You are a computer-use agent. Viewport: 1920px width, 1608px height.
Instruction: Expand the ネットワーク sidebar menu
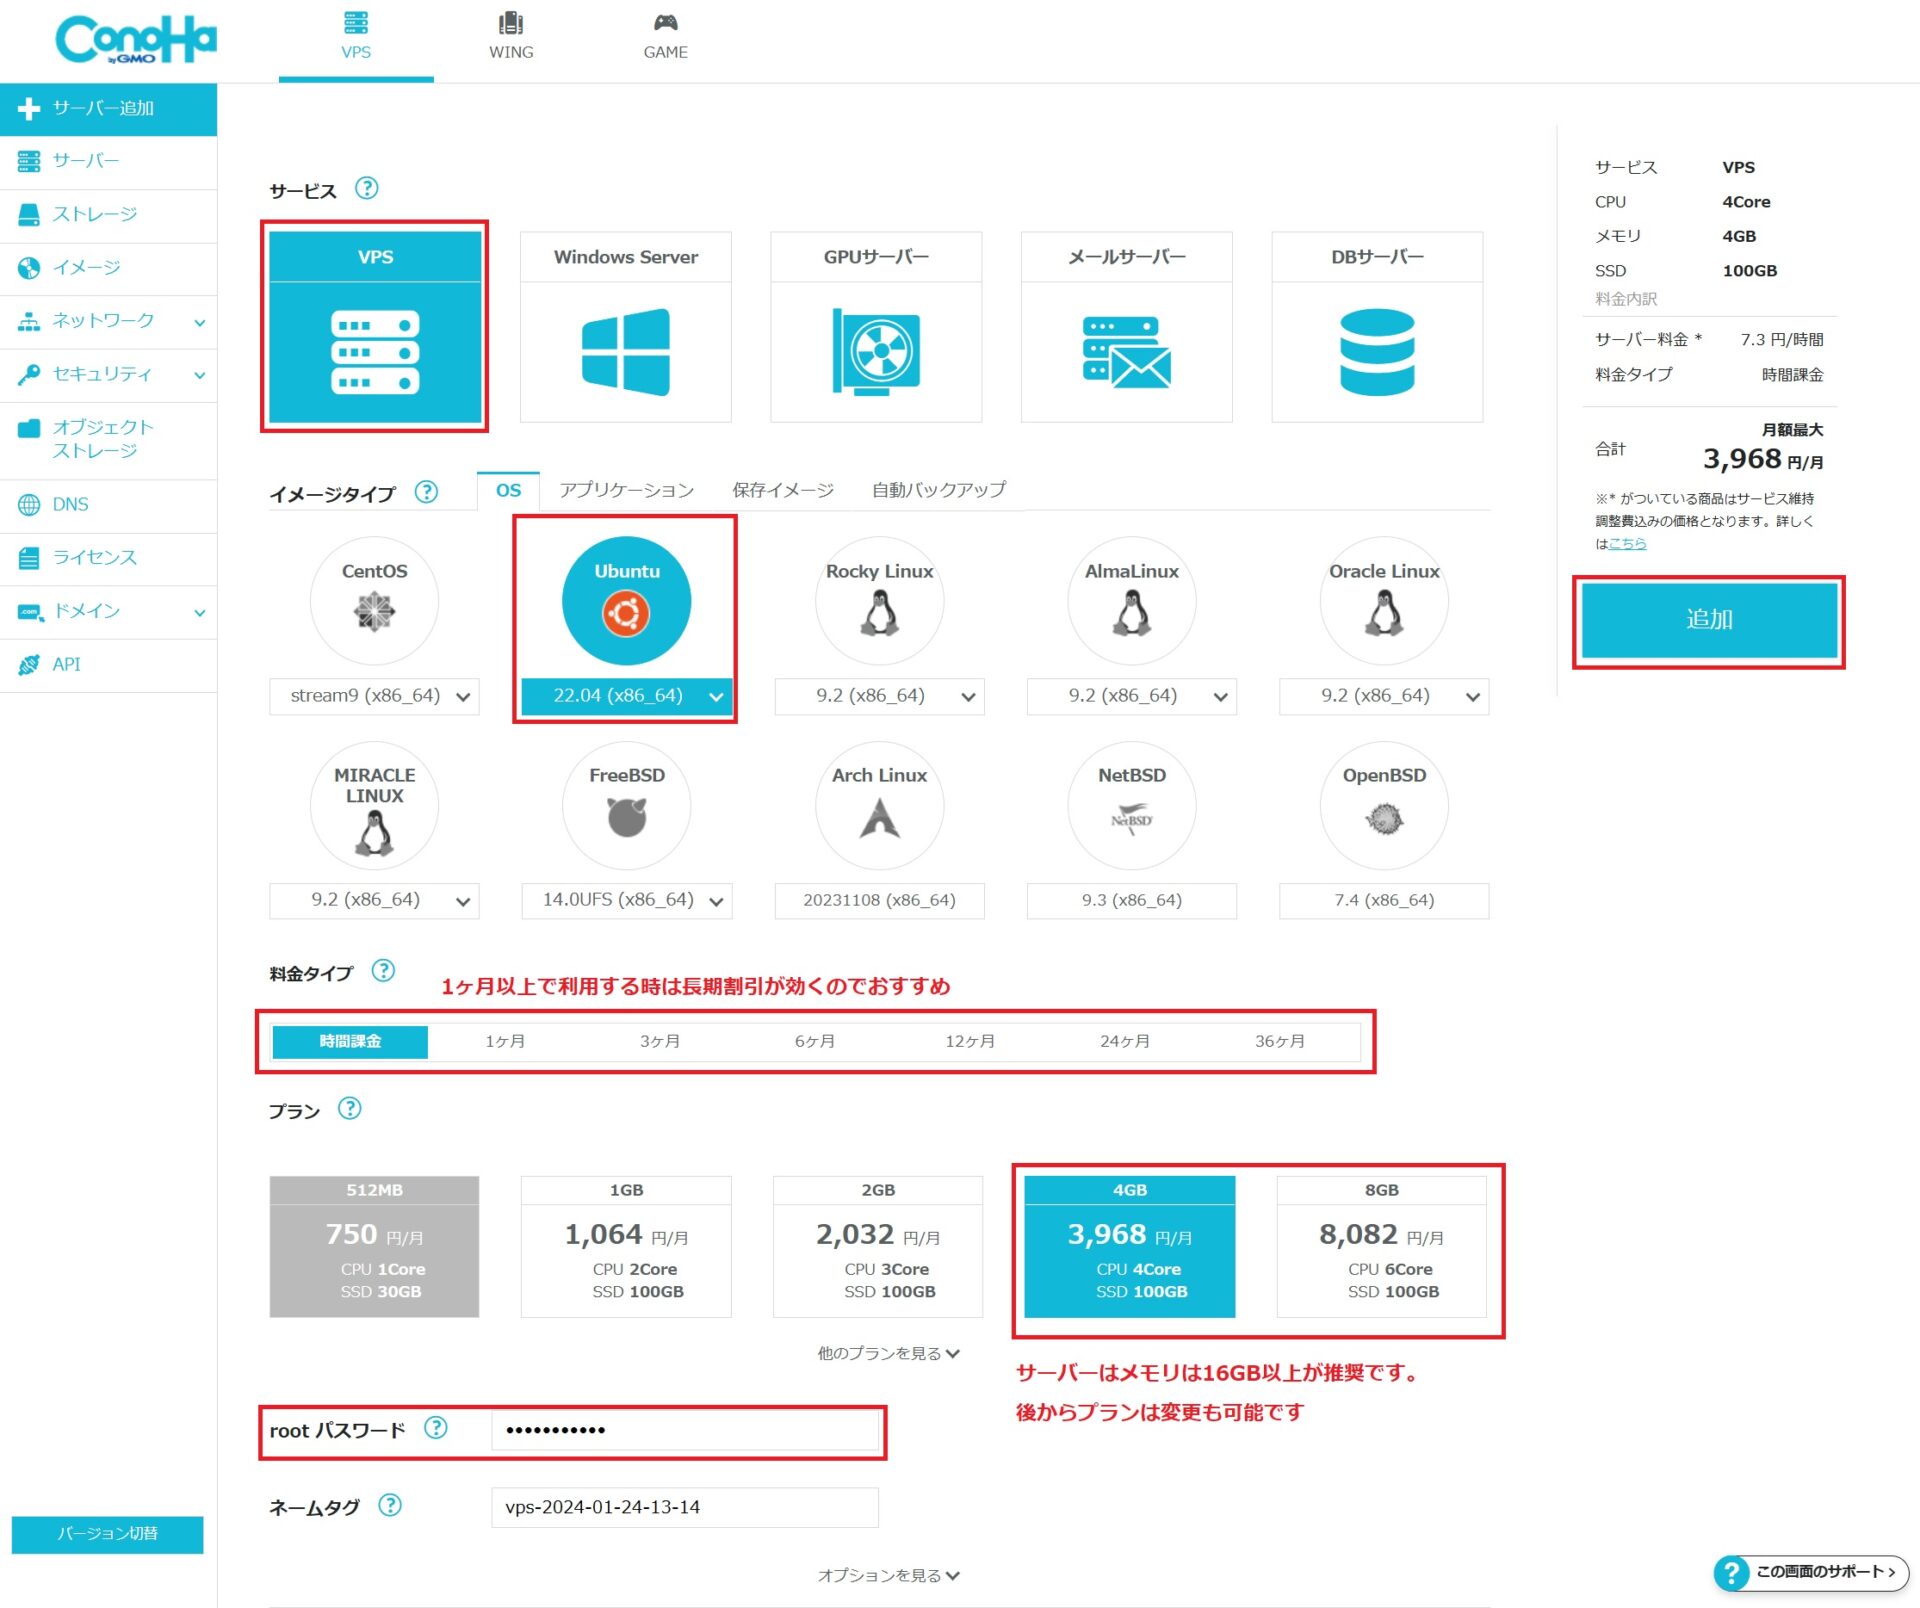[x=108, y=321]
